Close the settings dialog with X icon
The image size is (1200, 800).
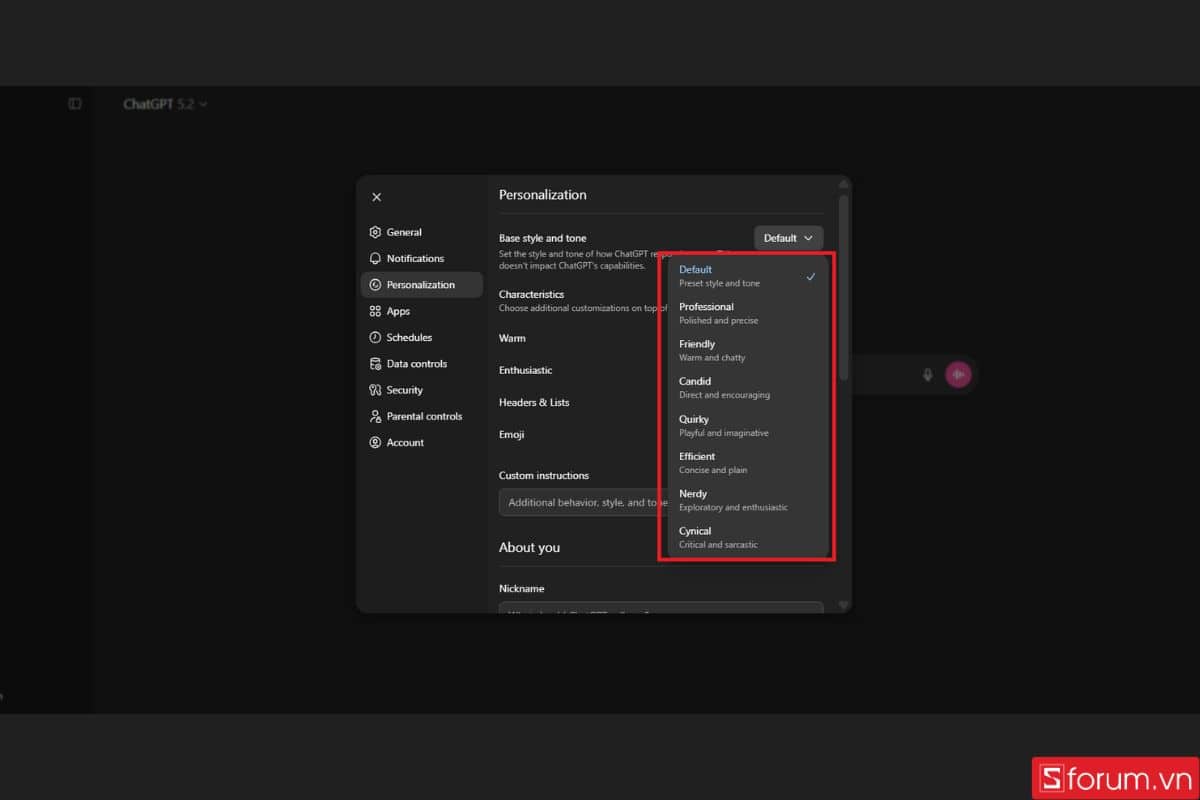(376, 197)
